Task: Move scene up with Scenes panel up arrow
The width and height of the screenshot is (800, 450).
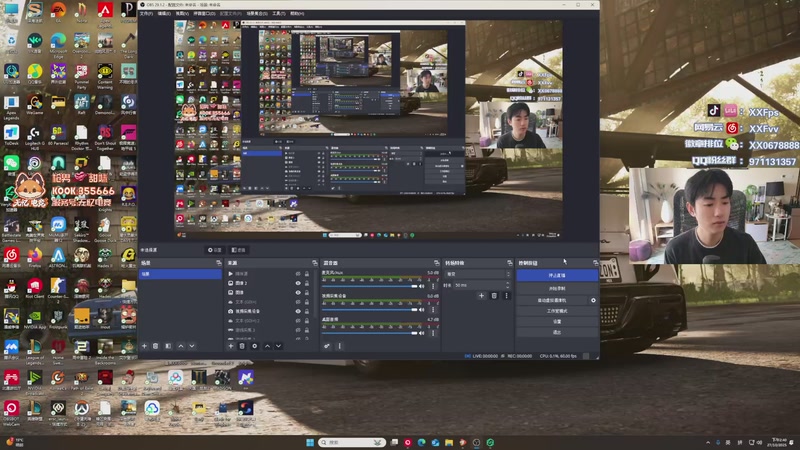Action: click(181, 346)
